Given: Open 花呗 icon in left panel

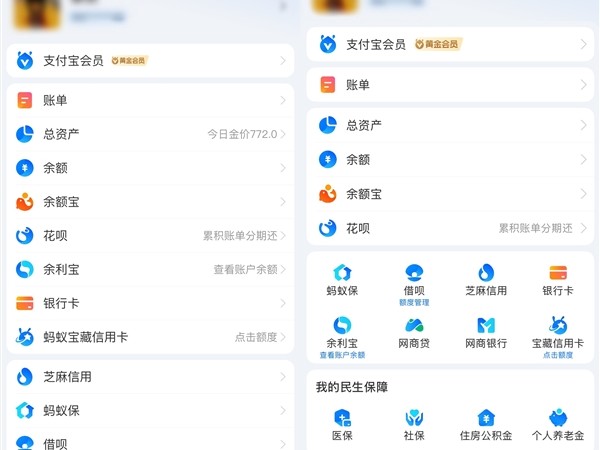Looking at the screenshot, I should pyautogui.click(x=25, y=235).
